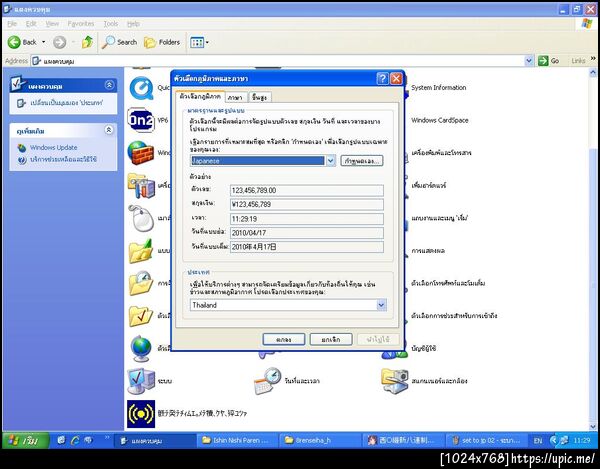Open the Administrative Tools icon with gear
This screenshot has width=600, height=469.
coord(141,186)
